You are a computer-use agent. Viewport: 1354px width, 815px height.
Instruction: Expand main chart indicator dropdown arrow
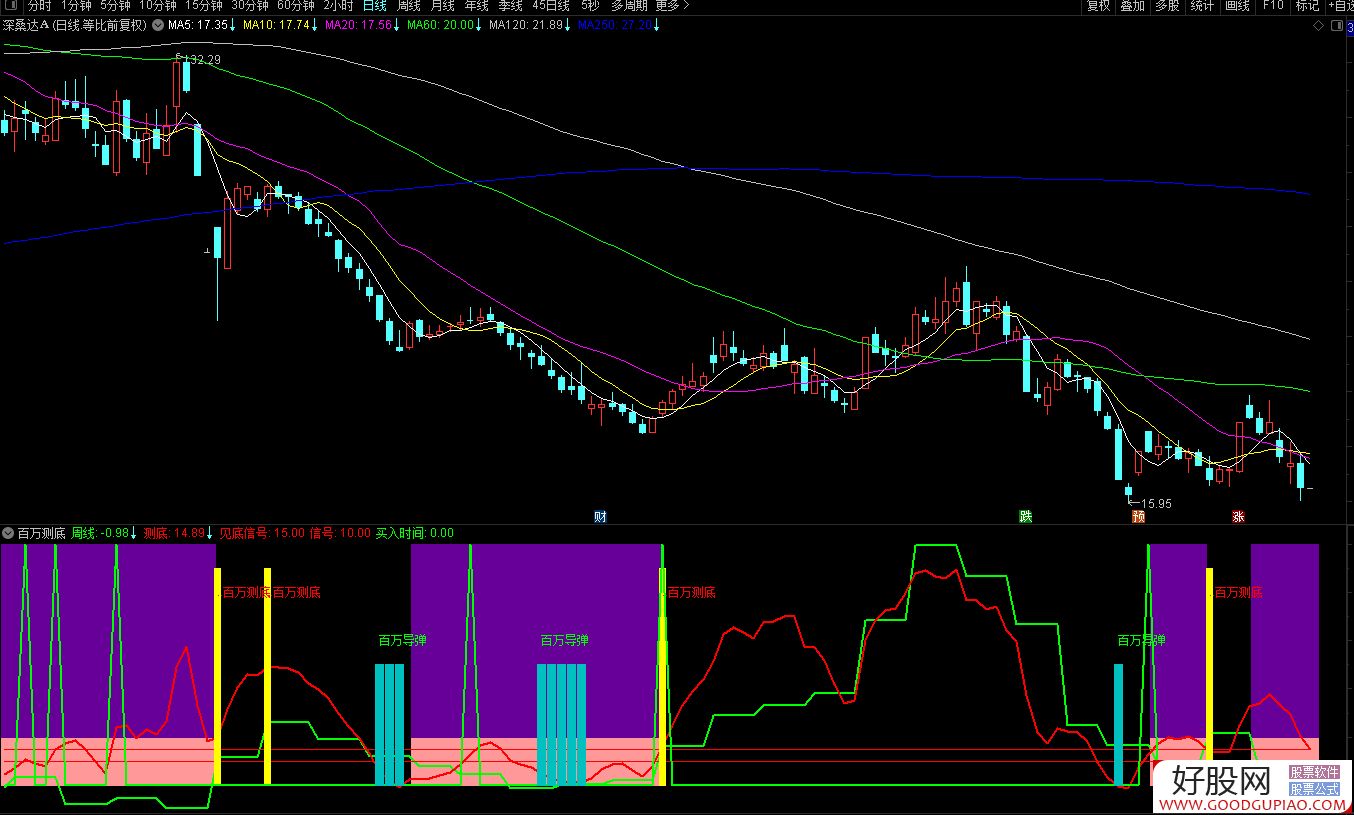(x=158, y=25)
